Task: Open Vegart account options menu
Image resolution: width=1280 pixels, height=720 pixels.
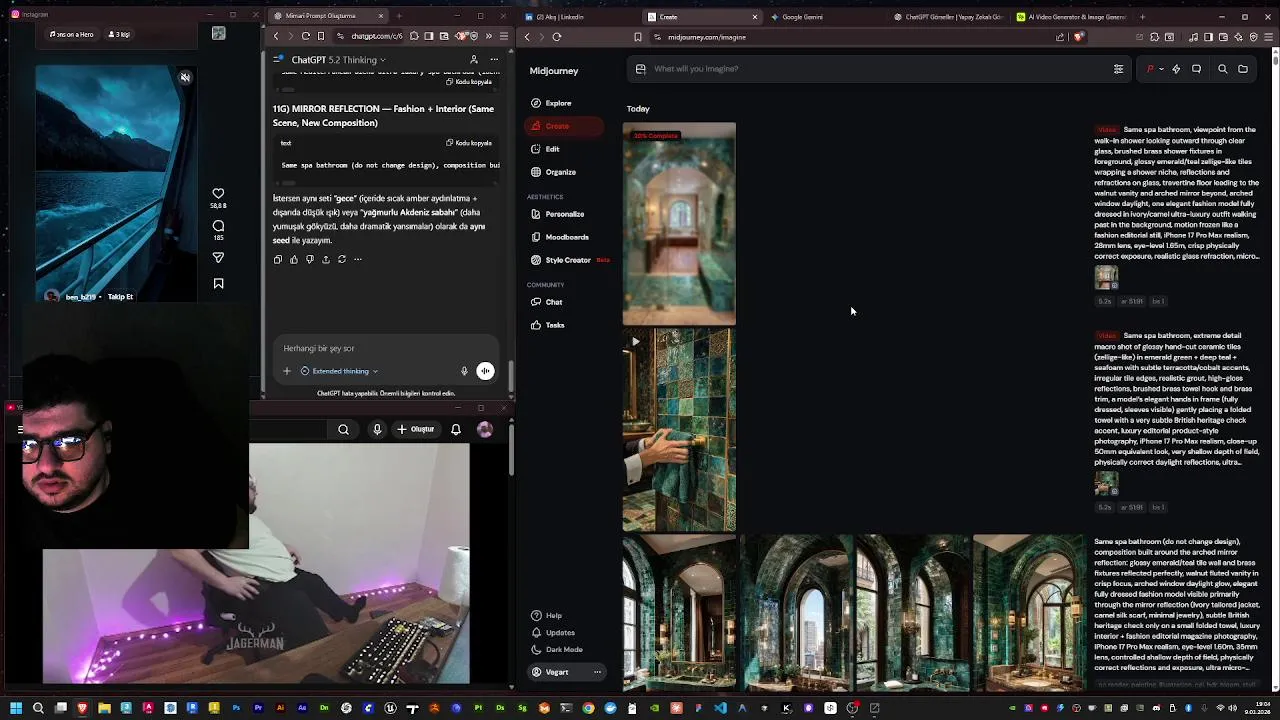Action: tap(597, 672)
